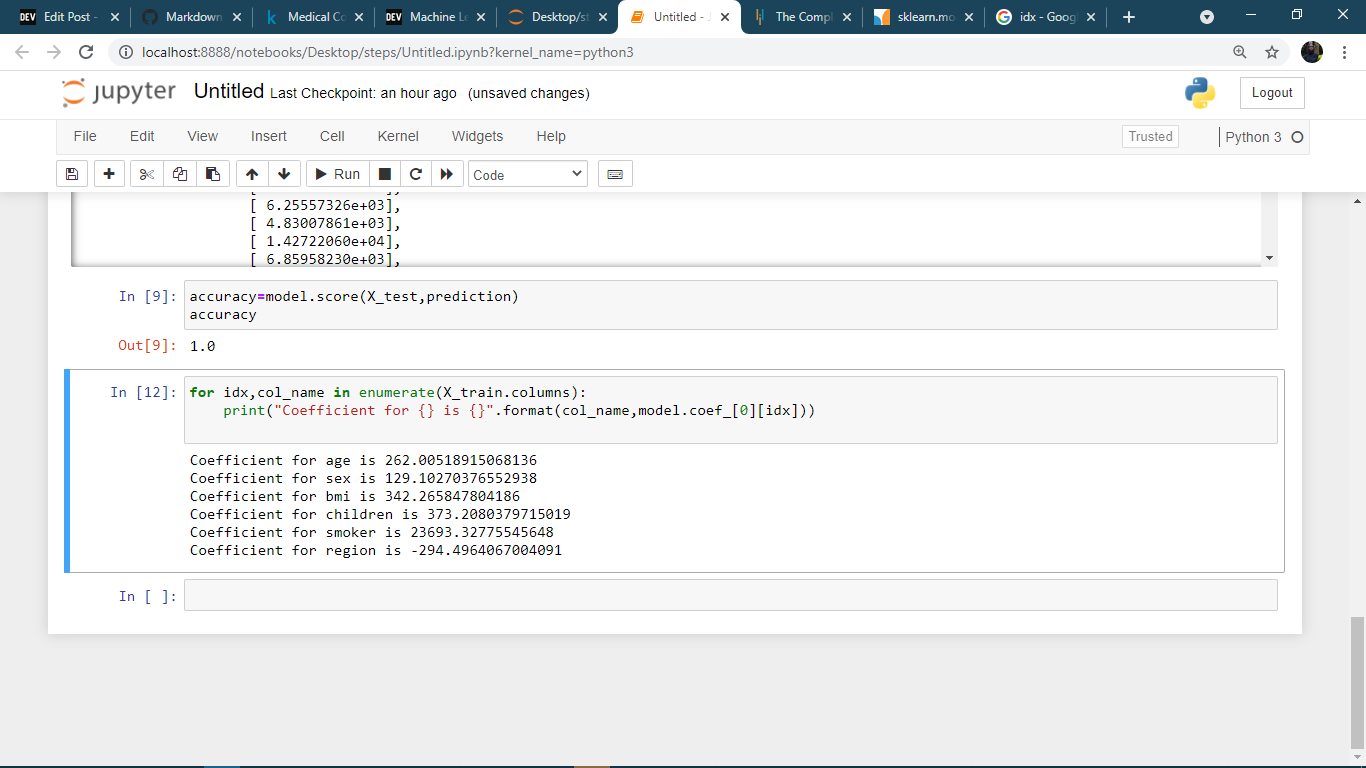Click the Trusted notebook indicator
The height and width of the screenshot is (768, 1366).
coord(1150,137)
